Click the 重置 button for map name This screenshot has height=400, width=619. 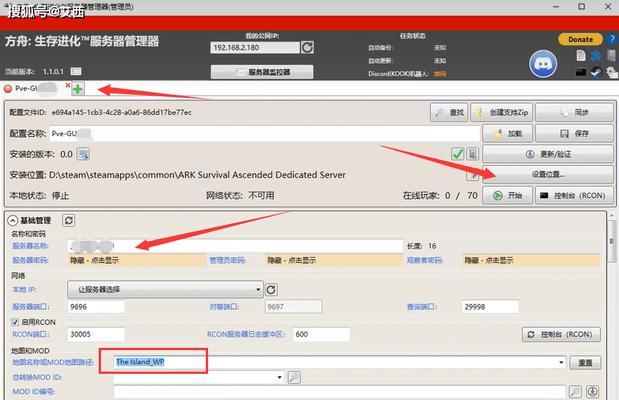pos(585,362)
